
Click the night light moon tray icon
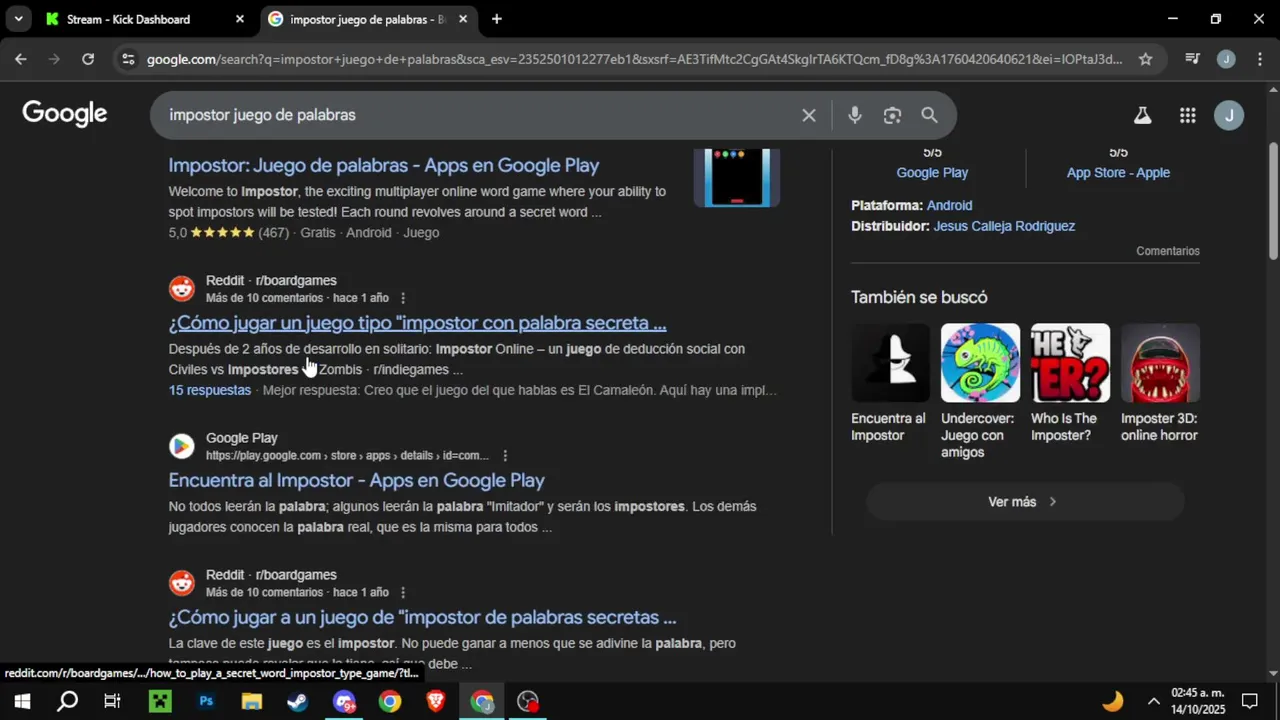point(1113,701)
